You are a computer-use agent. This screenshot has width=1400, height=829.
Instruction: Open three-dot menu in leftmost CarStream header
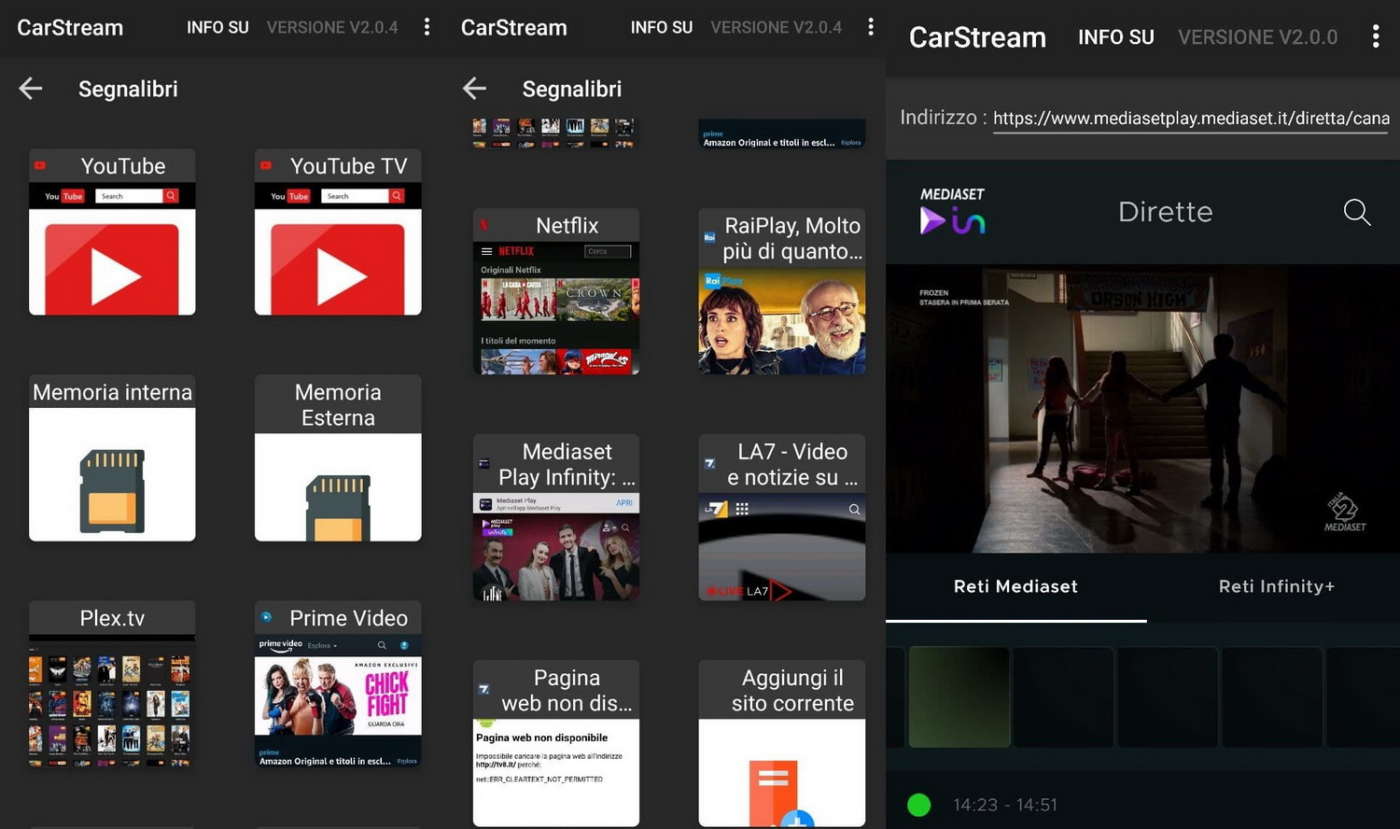tap(427, 27)
